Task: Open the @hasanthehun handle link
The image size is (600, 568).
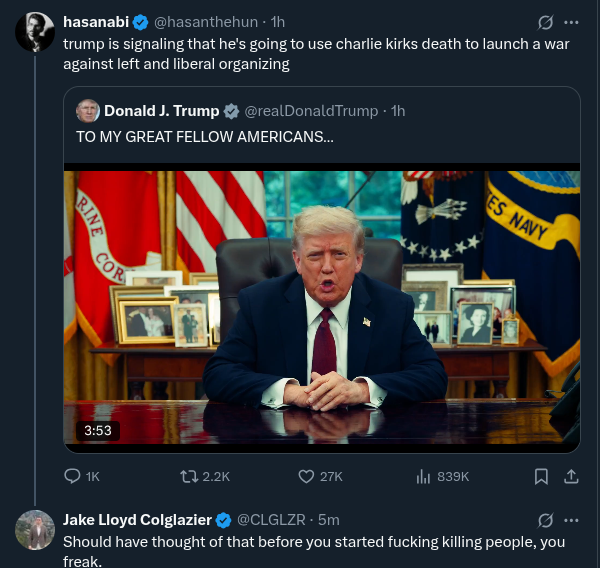Action: pyautogui.click(x=206, y=22)
